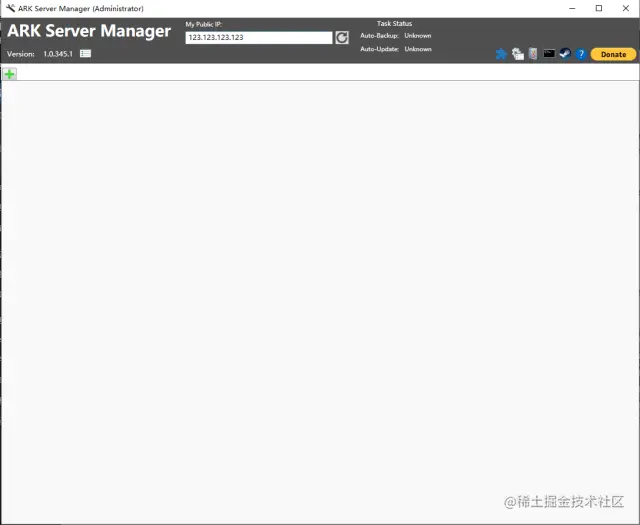Refresh the public IP address
Viewport: 640px width, 525px height.
(342, 38)
